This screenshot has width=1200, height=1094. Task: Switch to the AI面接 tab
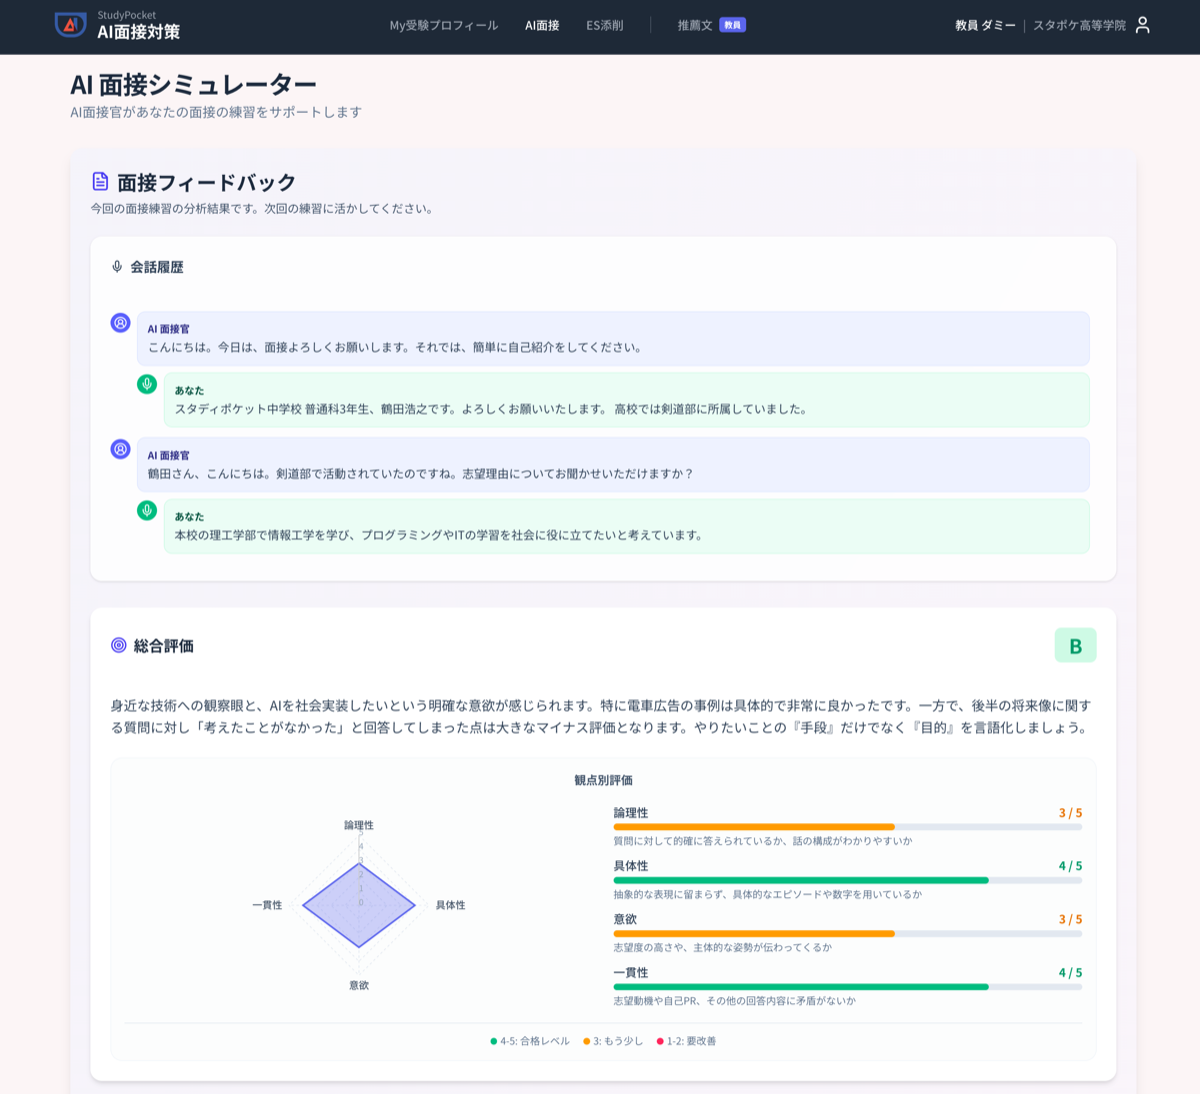click(x=542, y=26)
